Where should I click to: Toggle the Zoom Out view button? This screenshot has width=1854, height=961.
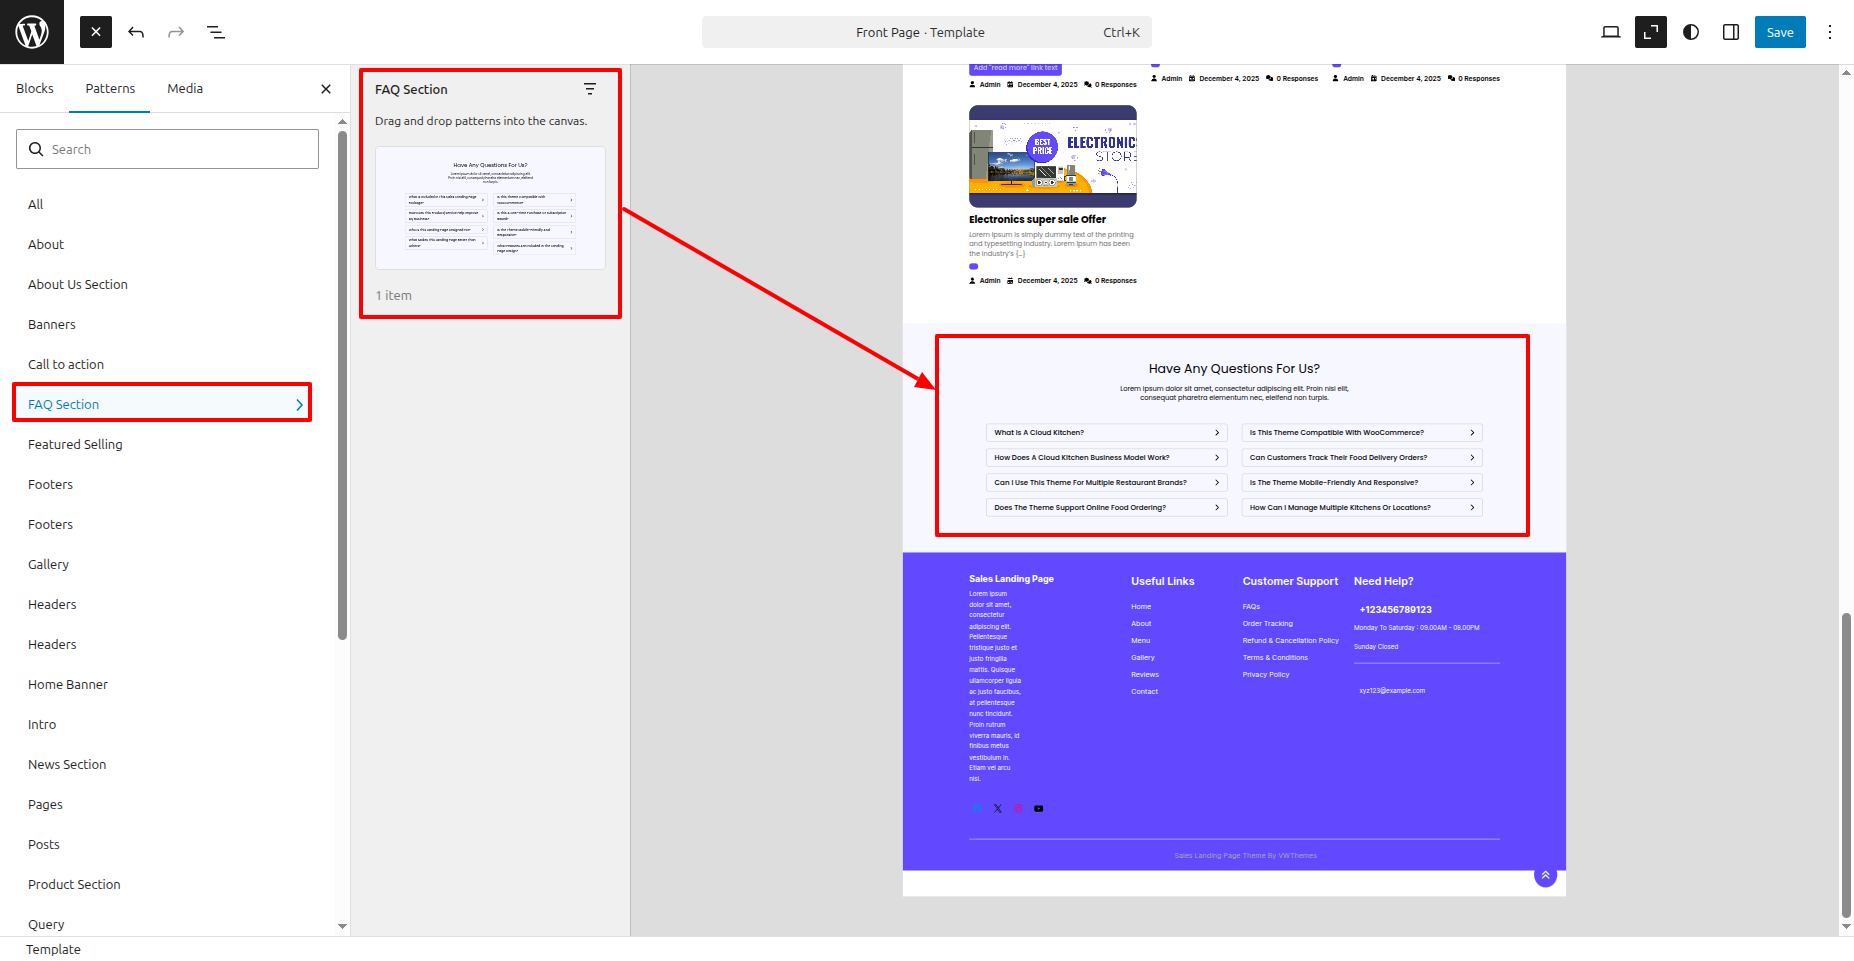[x=1650, y=32]
